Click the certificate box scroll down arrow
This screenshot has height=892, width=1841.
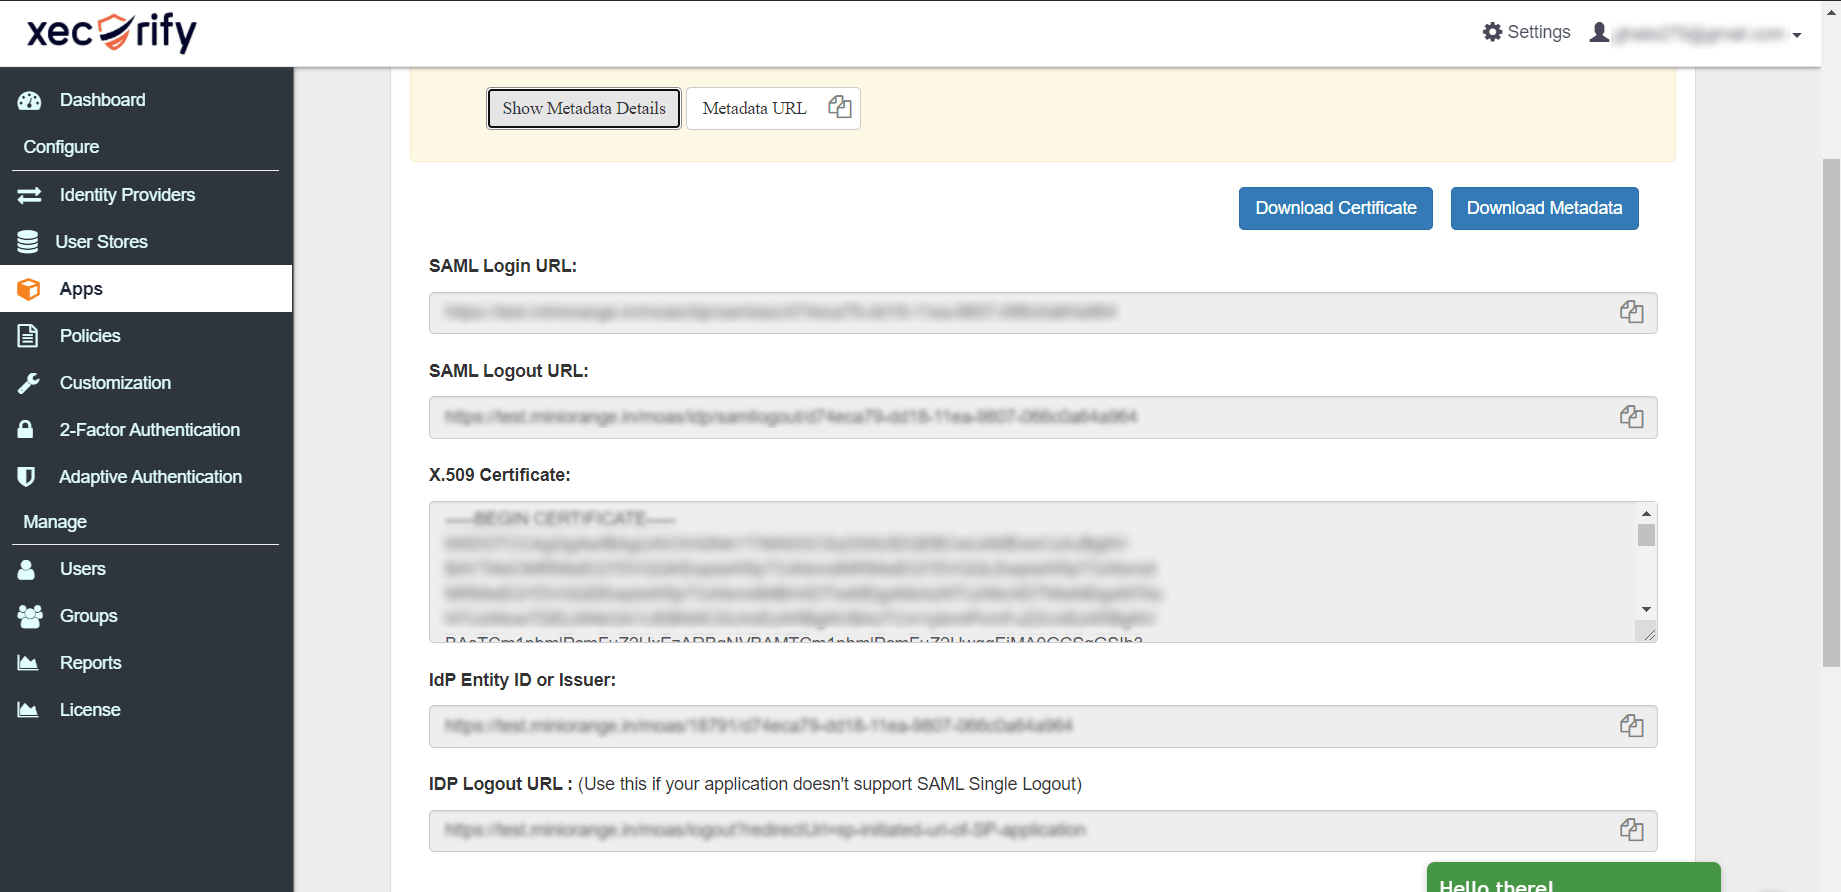tap(1646, 609)
